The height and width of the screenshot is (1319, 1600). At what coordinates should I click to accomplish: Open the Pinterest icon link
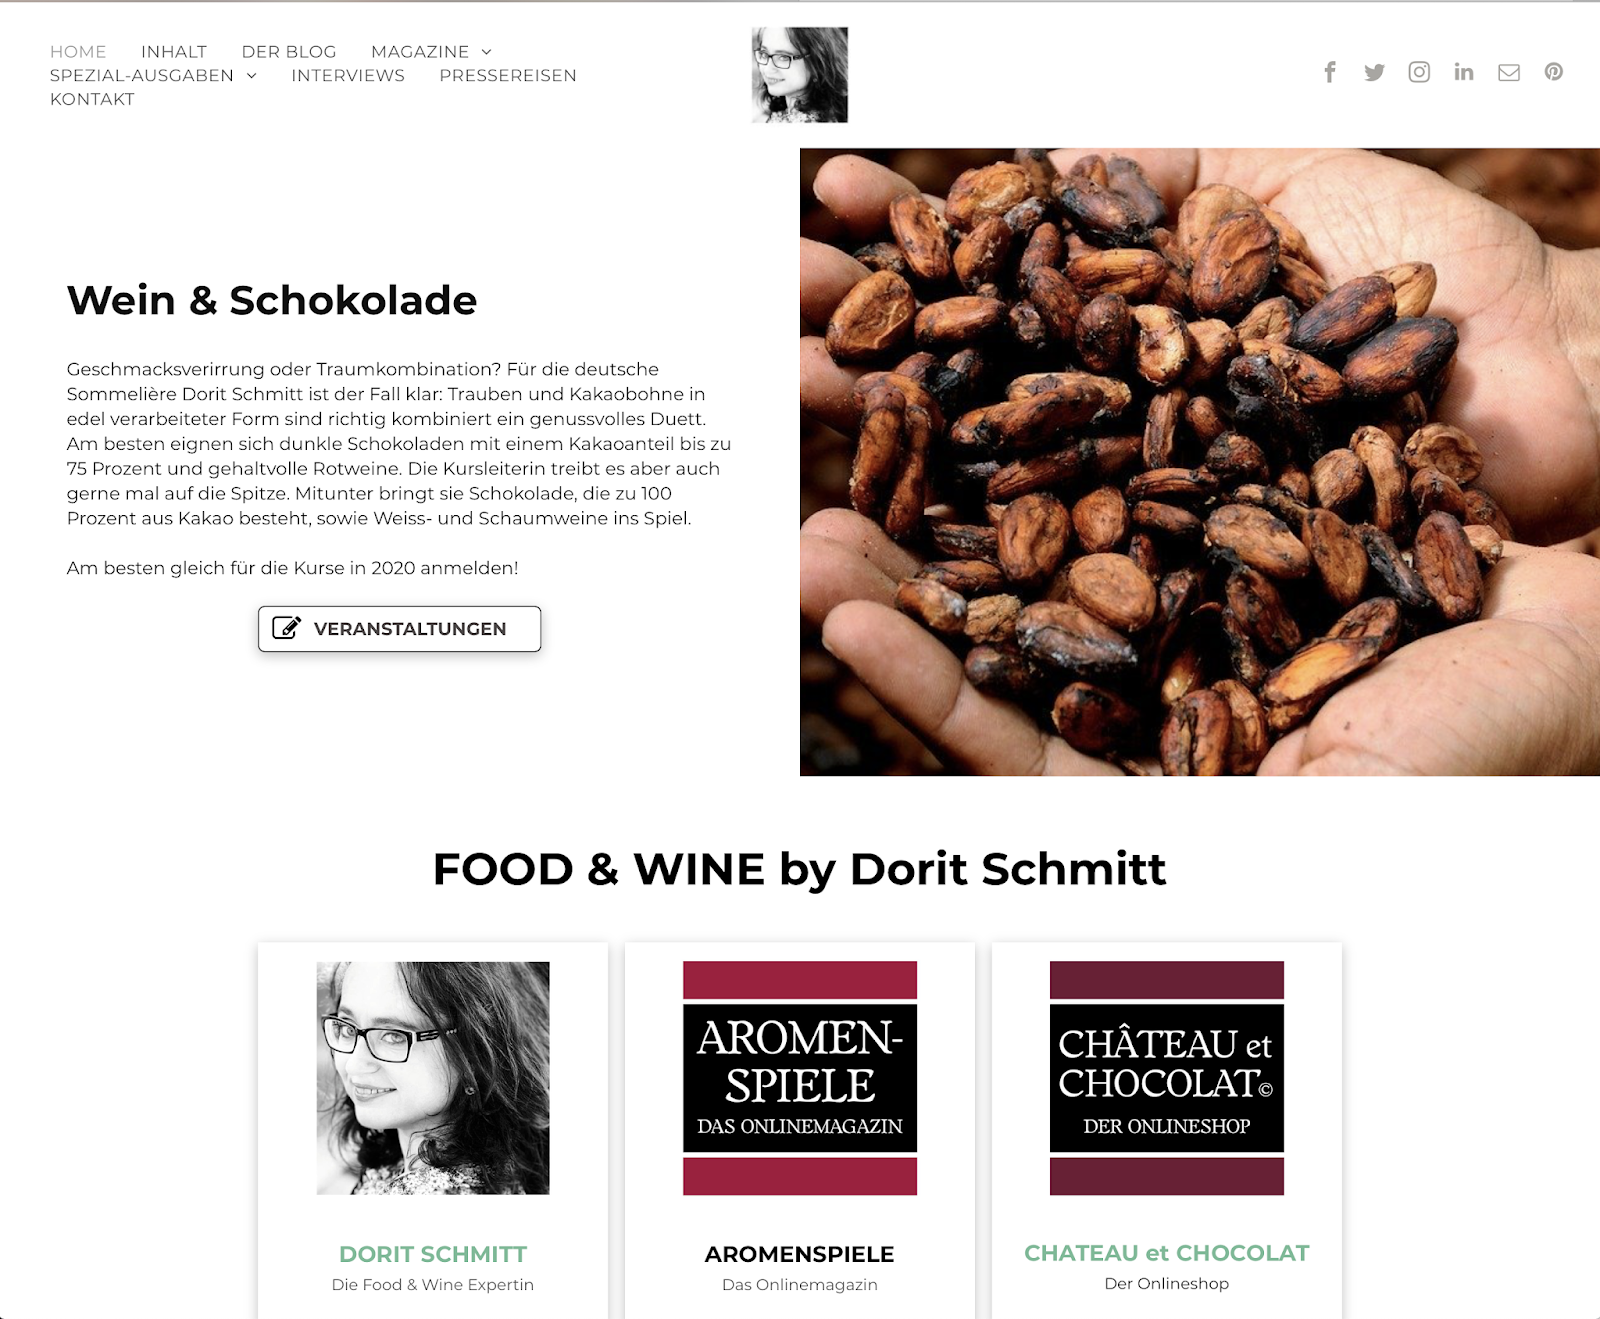[1553, 72]
